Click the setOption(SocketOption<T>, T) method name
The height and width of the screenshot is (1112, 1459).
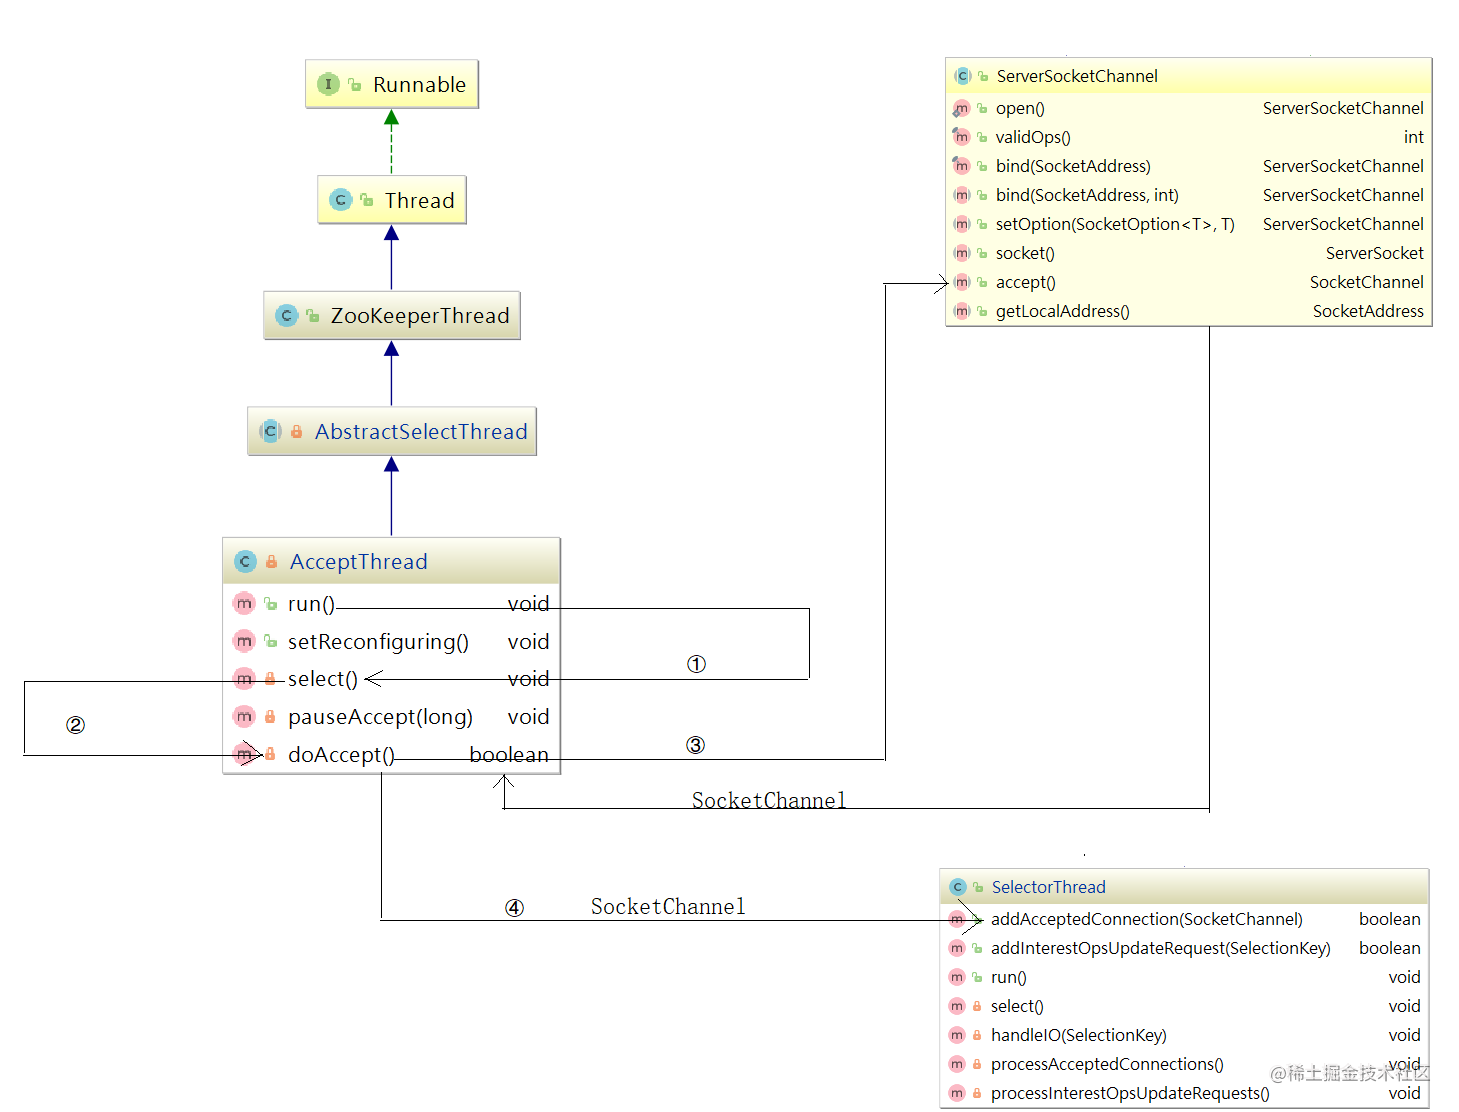click(1115, 224)
